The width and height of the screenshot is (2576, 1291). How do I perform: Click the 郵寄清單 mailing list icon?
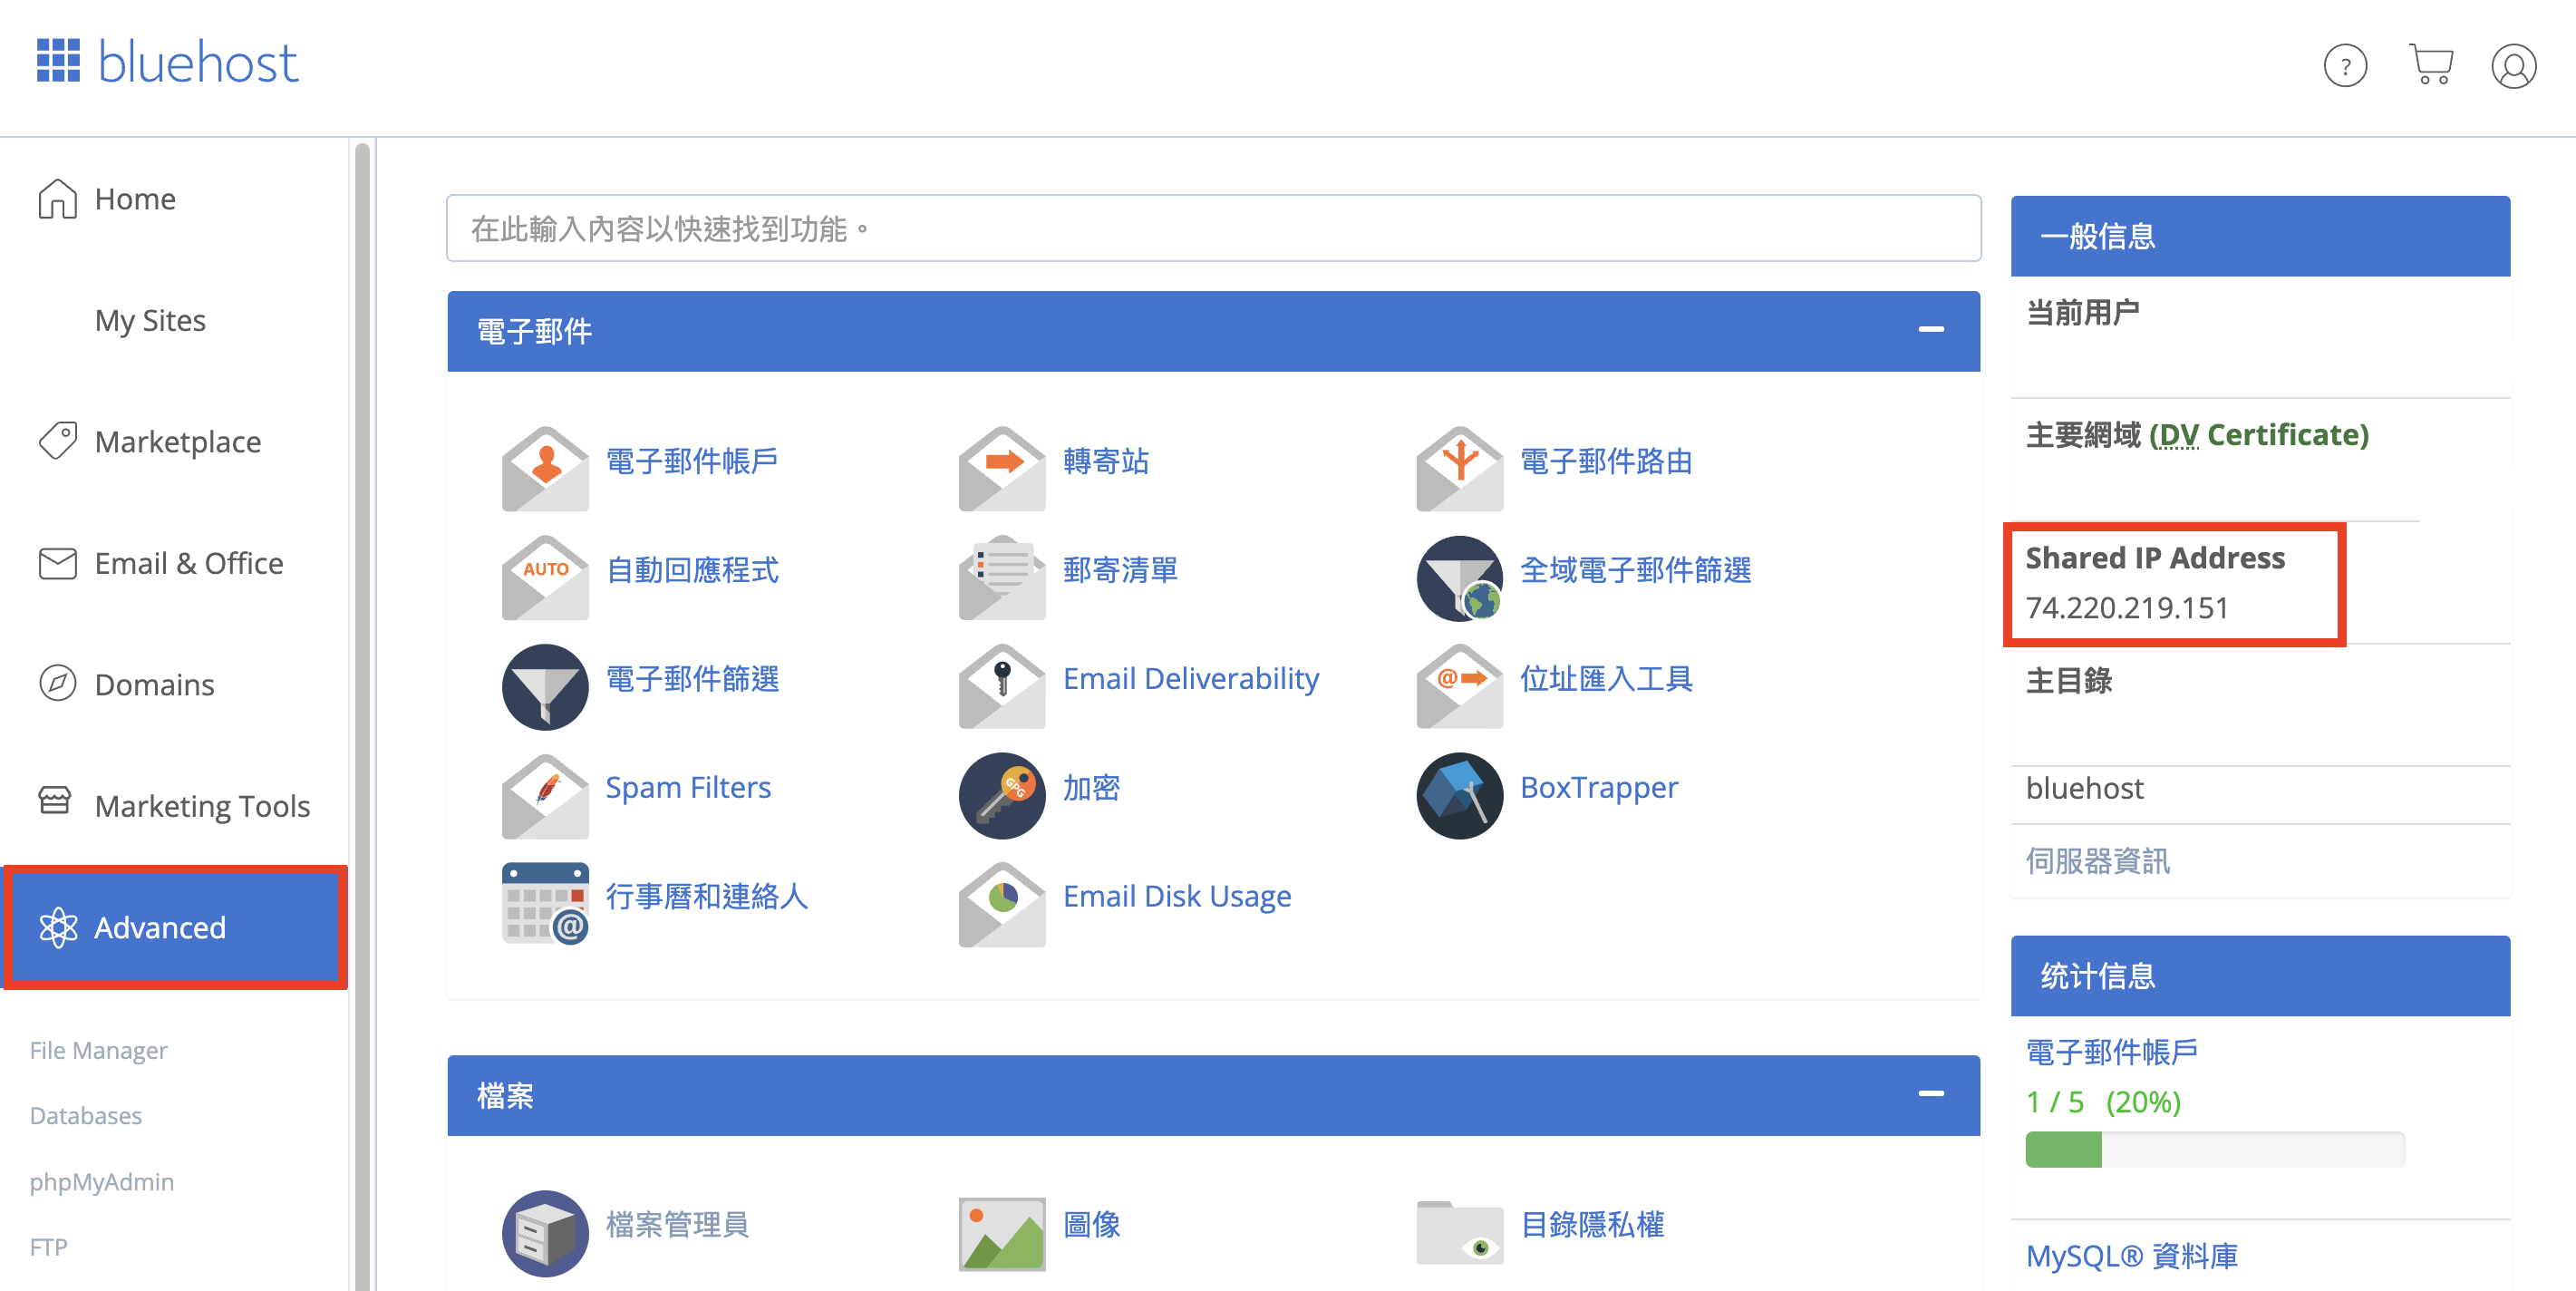[x=1002, y=577]
